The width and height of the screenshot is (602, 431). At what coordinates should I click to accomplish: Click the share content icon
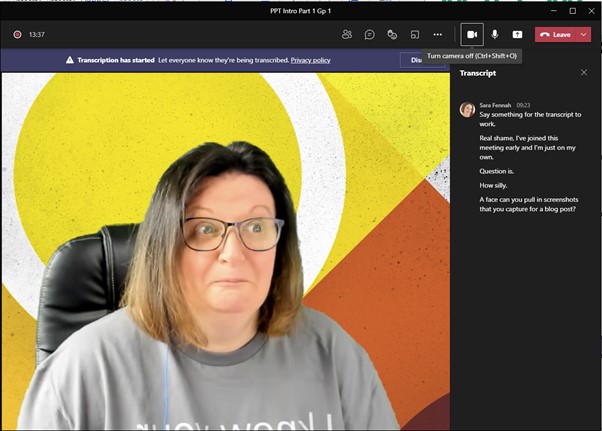[x=517, y=34]
